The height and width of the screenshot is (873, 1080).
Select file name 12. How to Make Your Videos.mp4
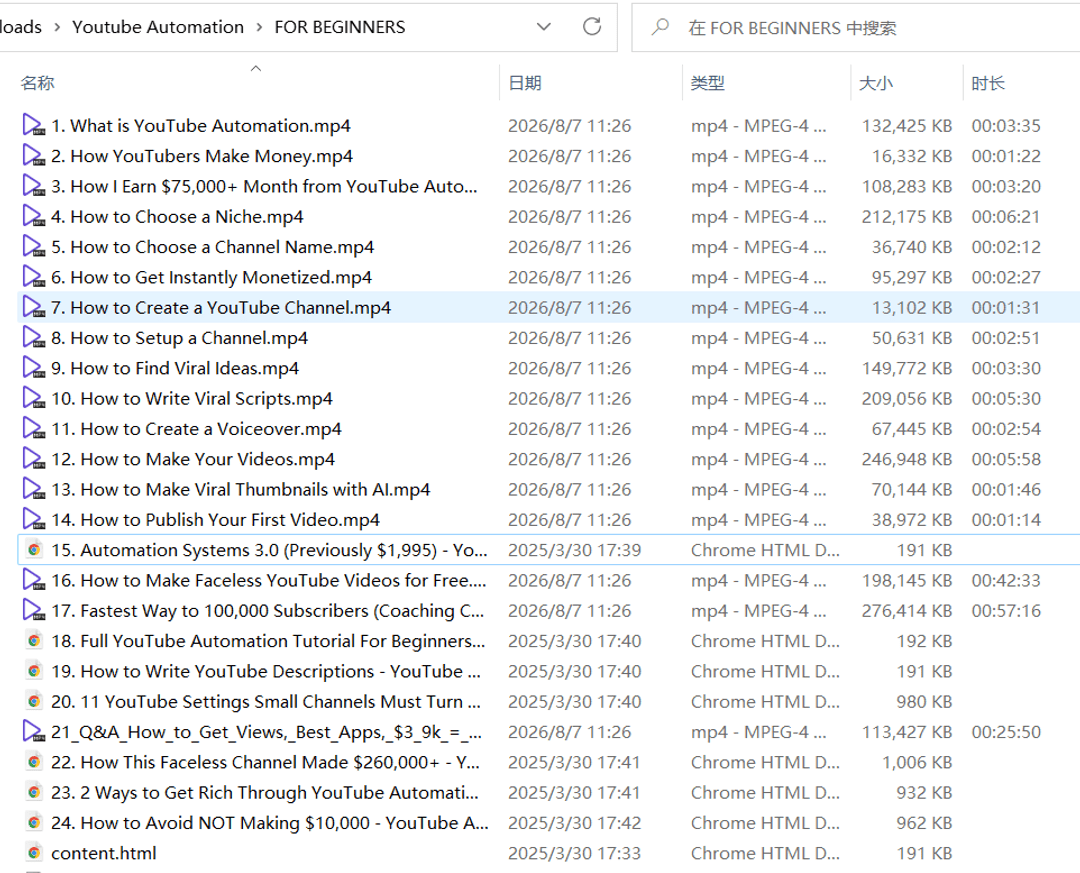click(x=193, y=459)
